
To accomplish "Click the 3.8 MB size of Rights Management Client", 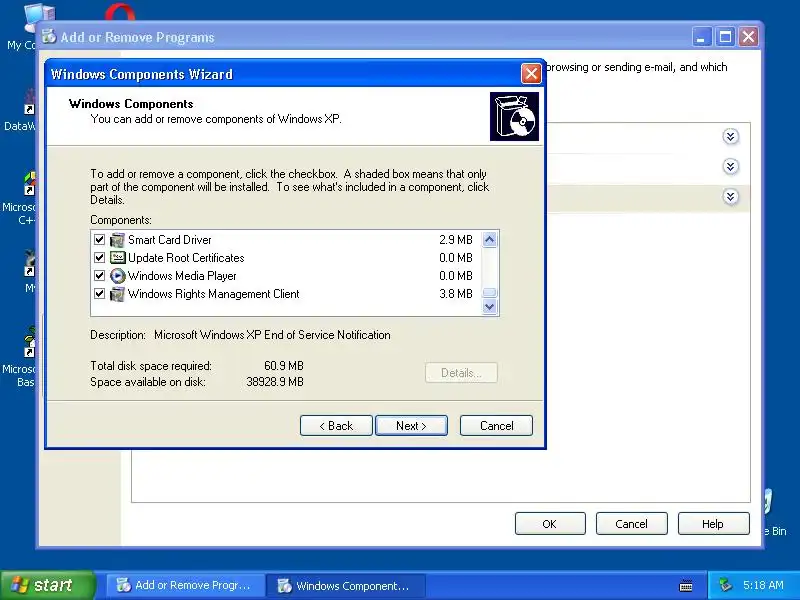I will tap(456, 294).
